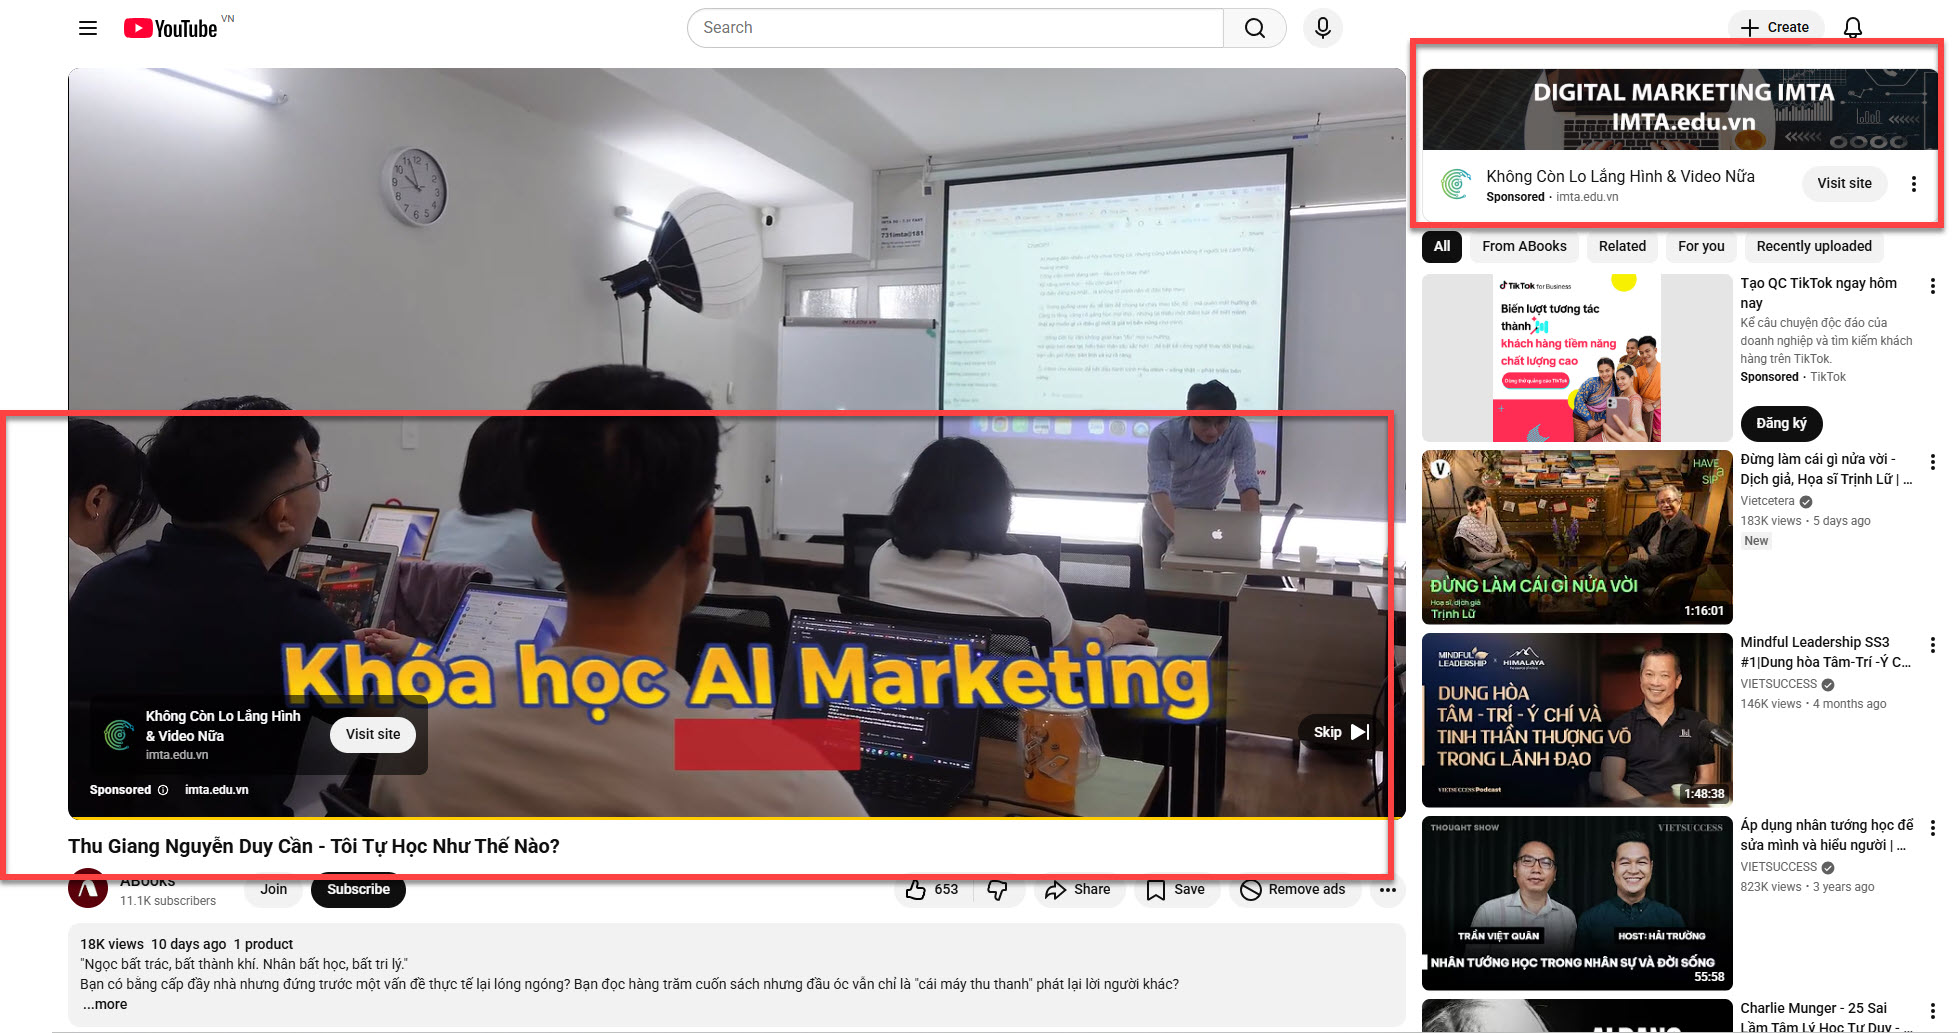
Task: Open notifications via the bell icon
Action: (1852, 27)
